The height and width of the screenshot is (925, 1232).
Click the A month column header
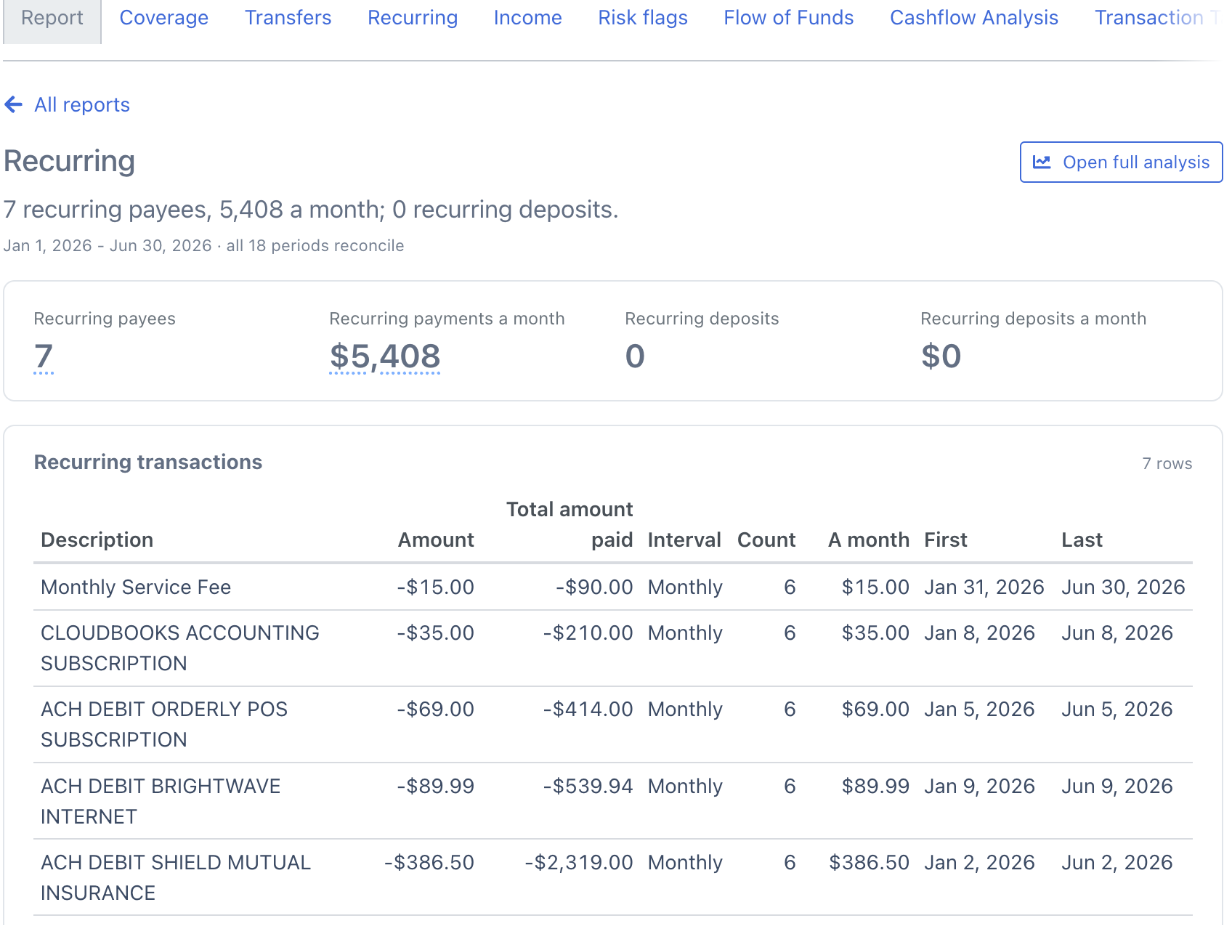coord(869,540)
